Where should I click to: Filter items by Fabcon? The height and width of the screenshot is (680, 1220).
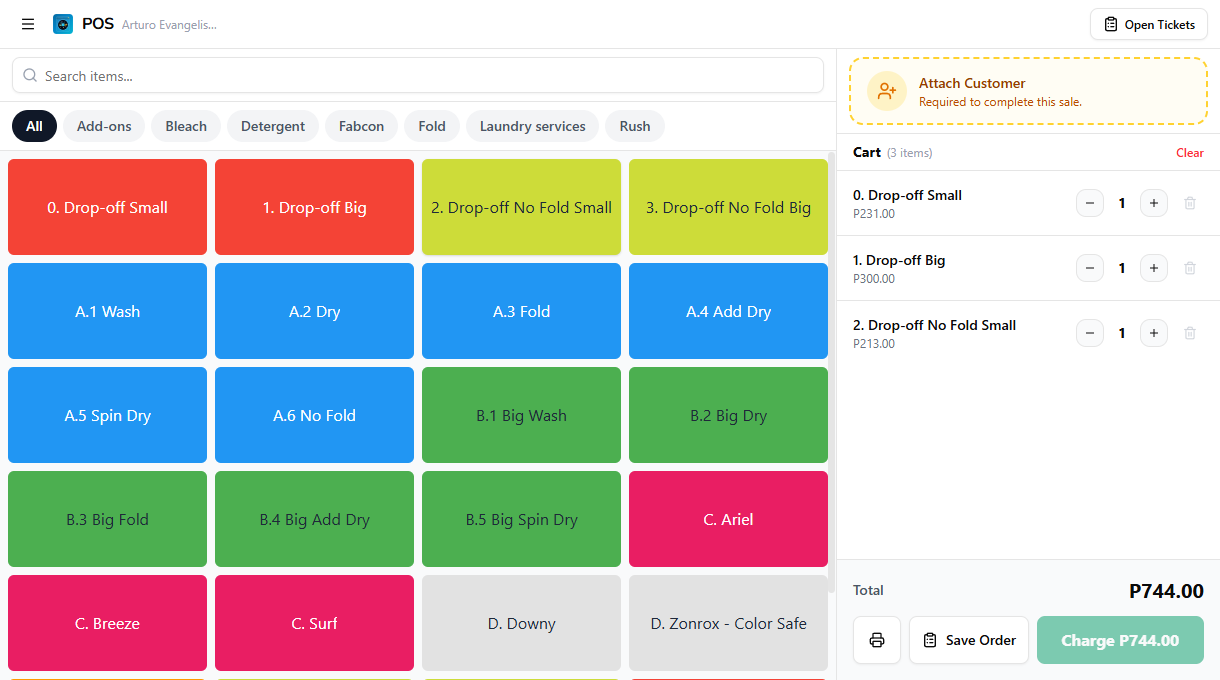361,126
